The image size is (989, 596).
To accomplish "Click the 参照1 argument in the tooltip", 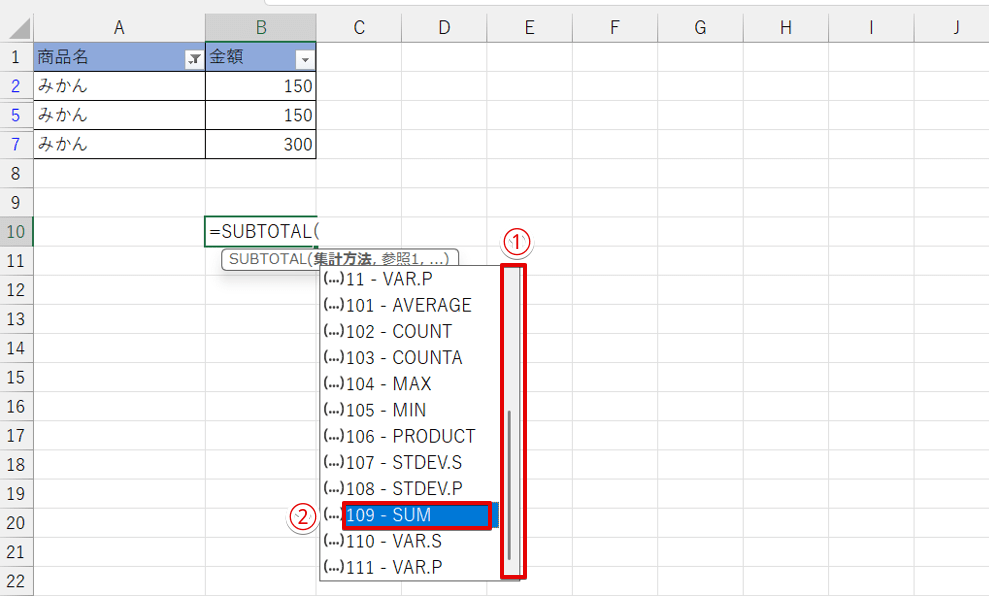I will 400,259.
